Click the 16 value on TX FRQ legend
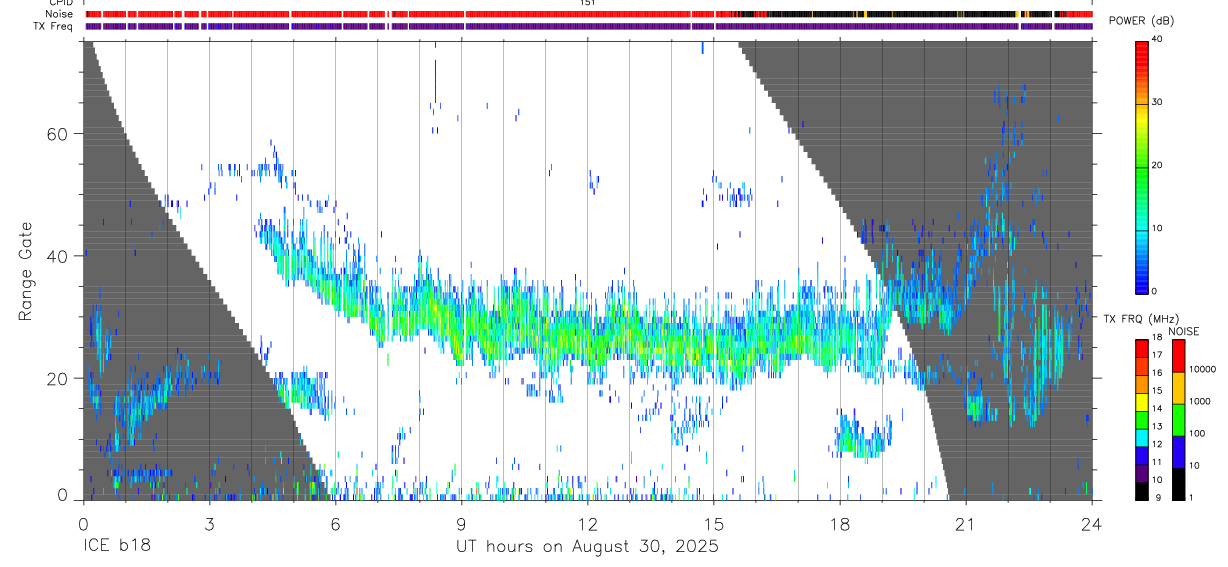Viewport: 1228px width, 567px height. (x=1159, y=375)
